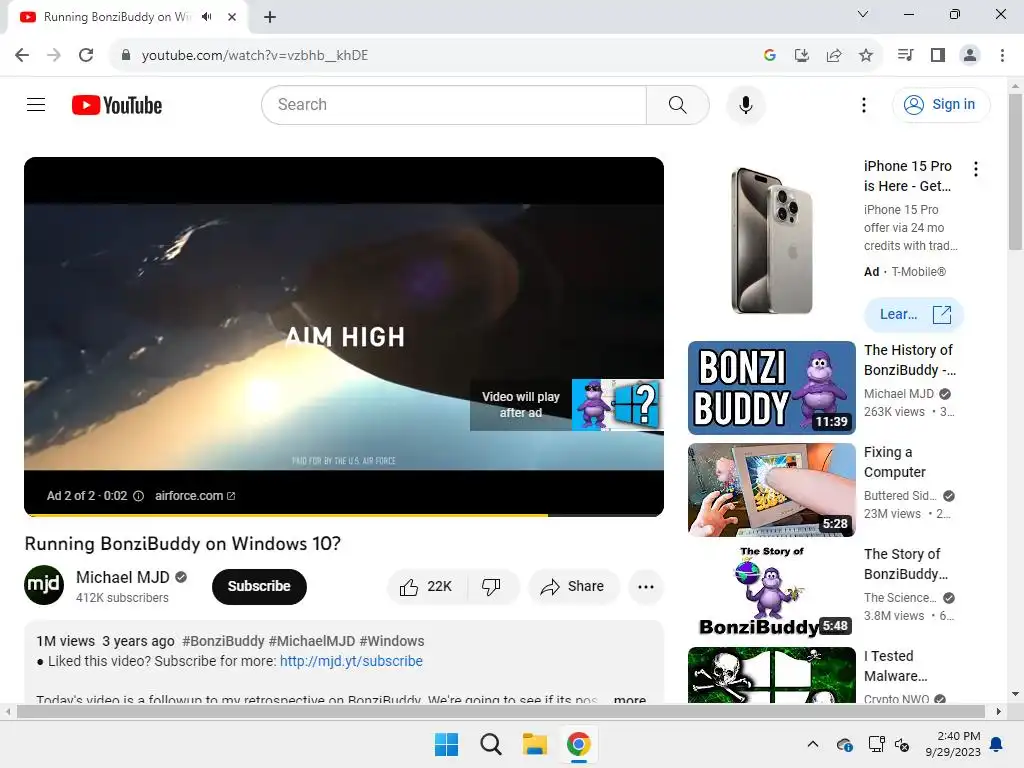Close the BonziBuddy tab

click(x=232, y=17)
